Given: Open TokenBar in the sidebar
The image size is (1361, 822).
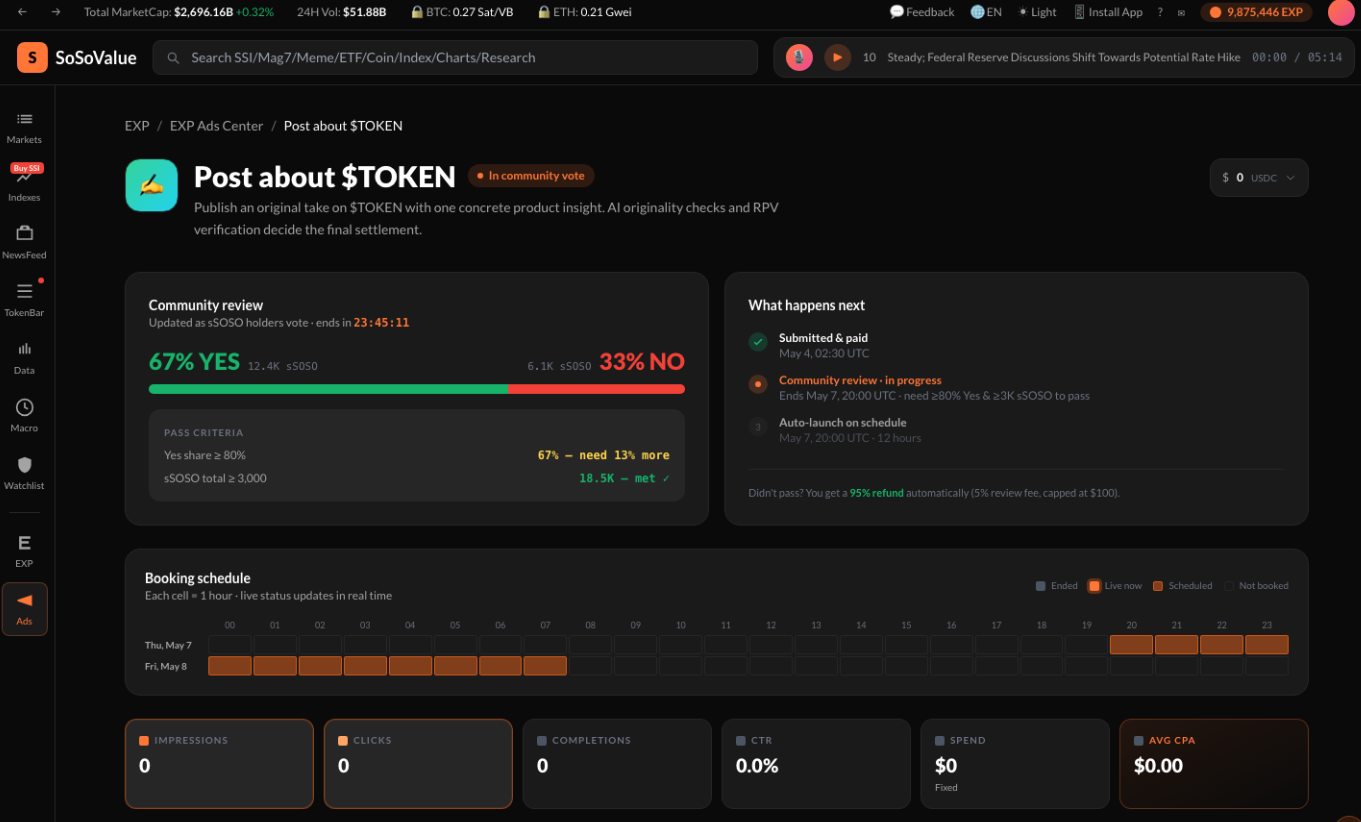Looking at the screenshot, I should coord(24,299).
